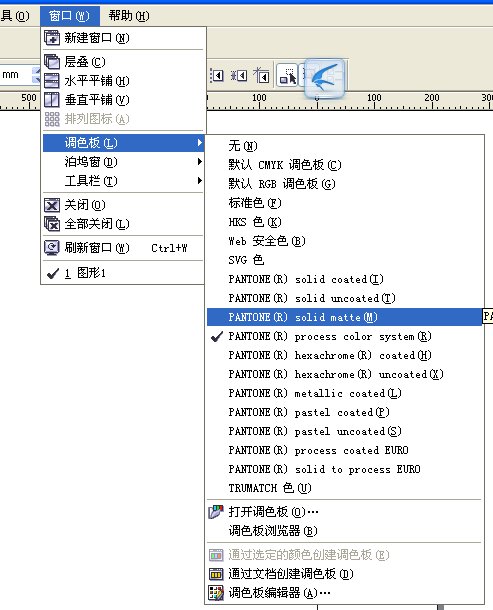Screen dimensions: 493x610
Task: Toggle the checked 图形1 document entry
Action: click(122, 273)
